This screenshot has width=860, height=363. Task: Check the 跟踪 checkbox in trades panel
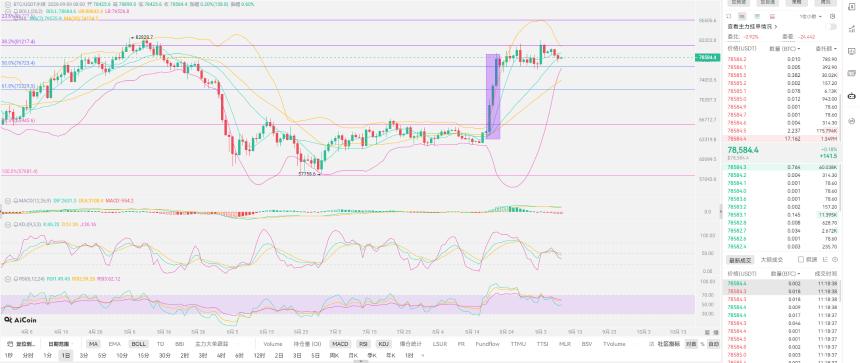pos(801,259)
